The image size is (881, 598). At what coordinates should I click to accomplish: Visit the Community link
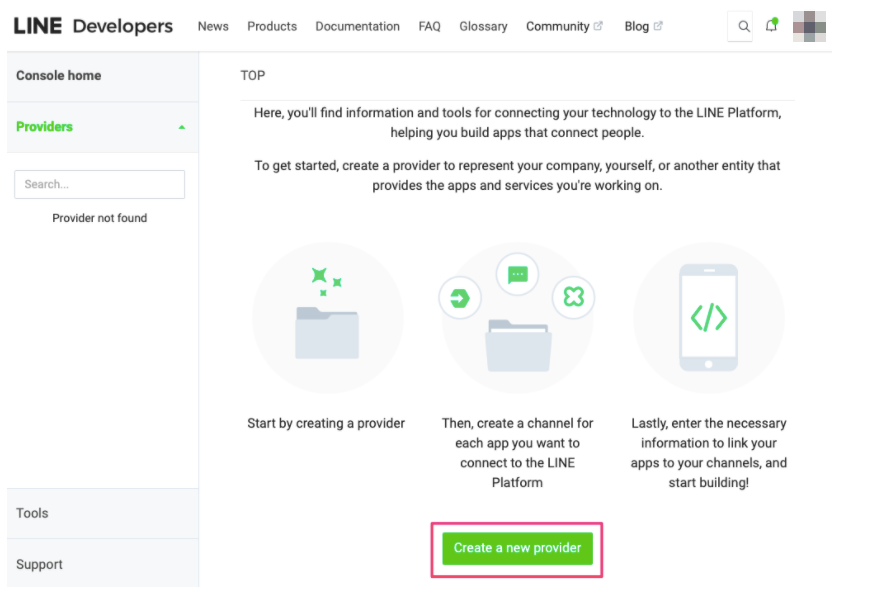click(x=557, y=26)
